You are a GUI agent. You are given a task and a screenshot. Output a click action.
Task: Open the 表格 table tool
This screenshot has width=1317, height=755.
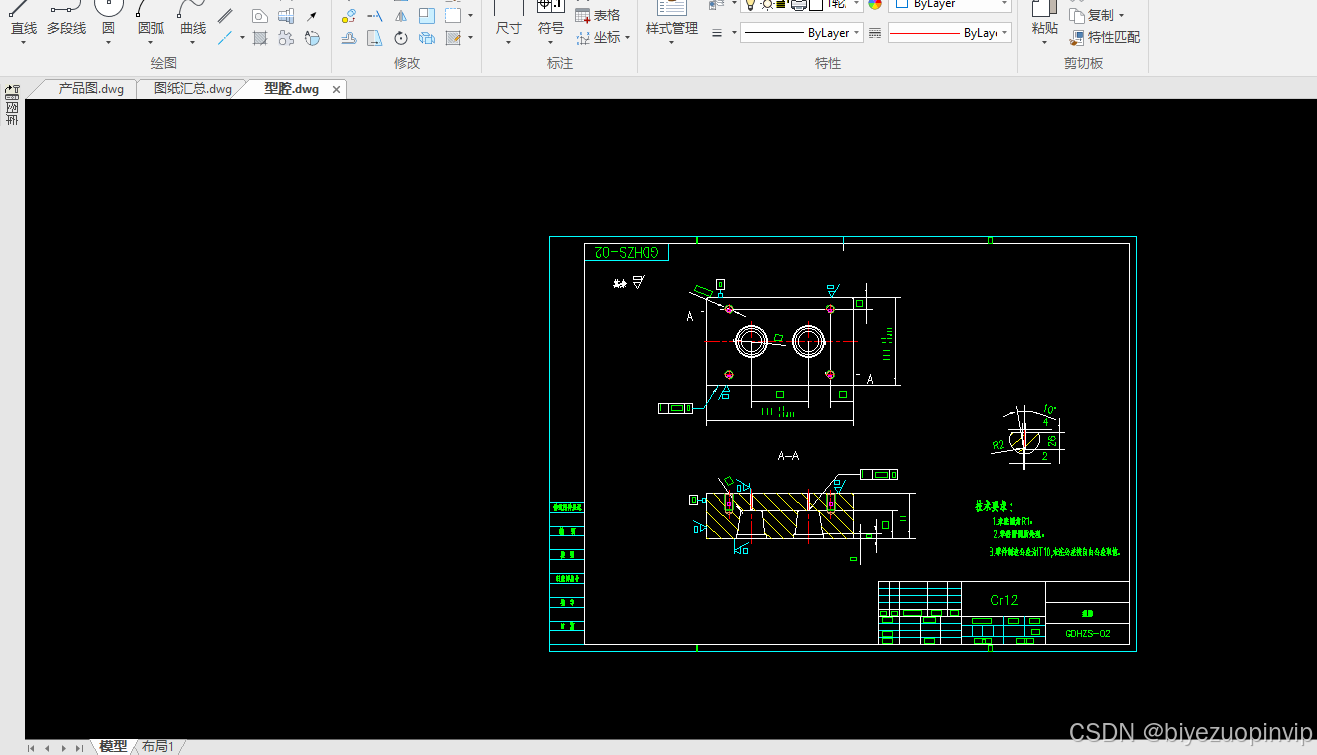click(x=598, y=15)
